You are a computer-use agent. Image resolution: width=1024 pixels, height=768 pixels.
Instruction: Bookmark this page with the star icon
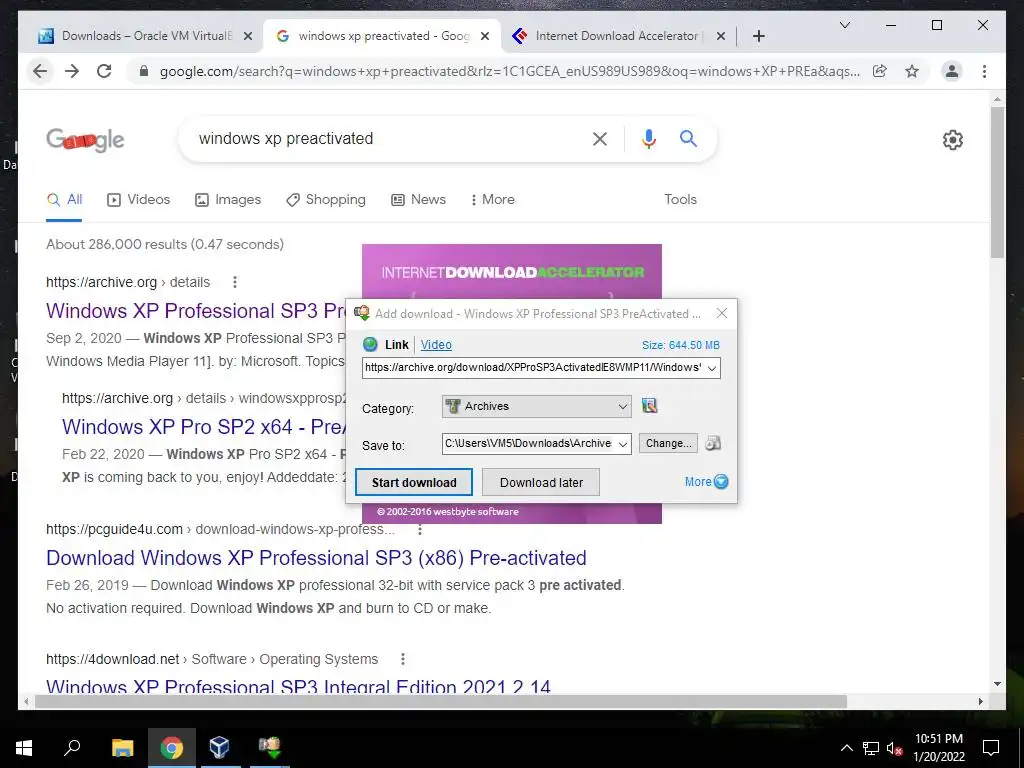(912, 71)
